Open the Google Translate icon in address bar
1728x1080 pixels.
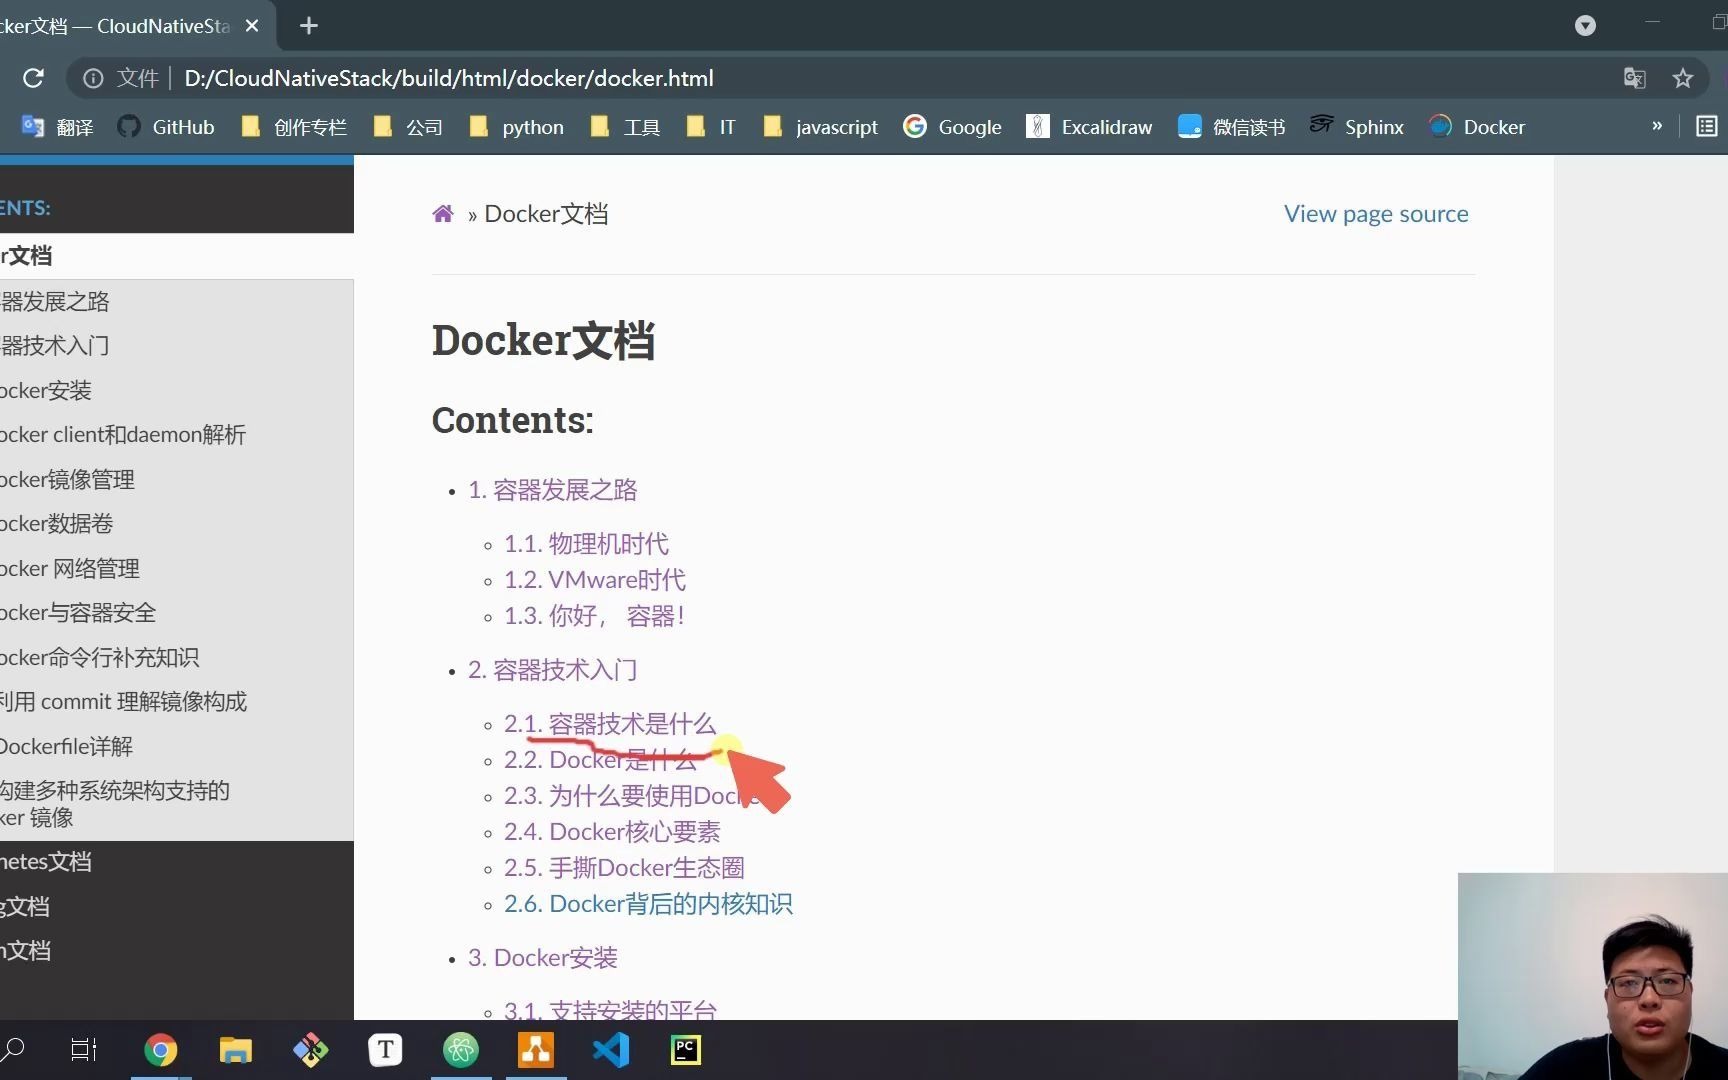coord(1634,78)
